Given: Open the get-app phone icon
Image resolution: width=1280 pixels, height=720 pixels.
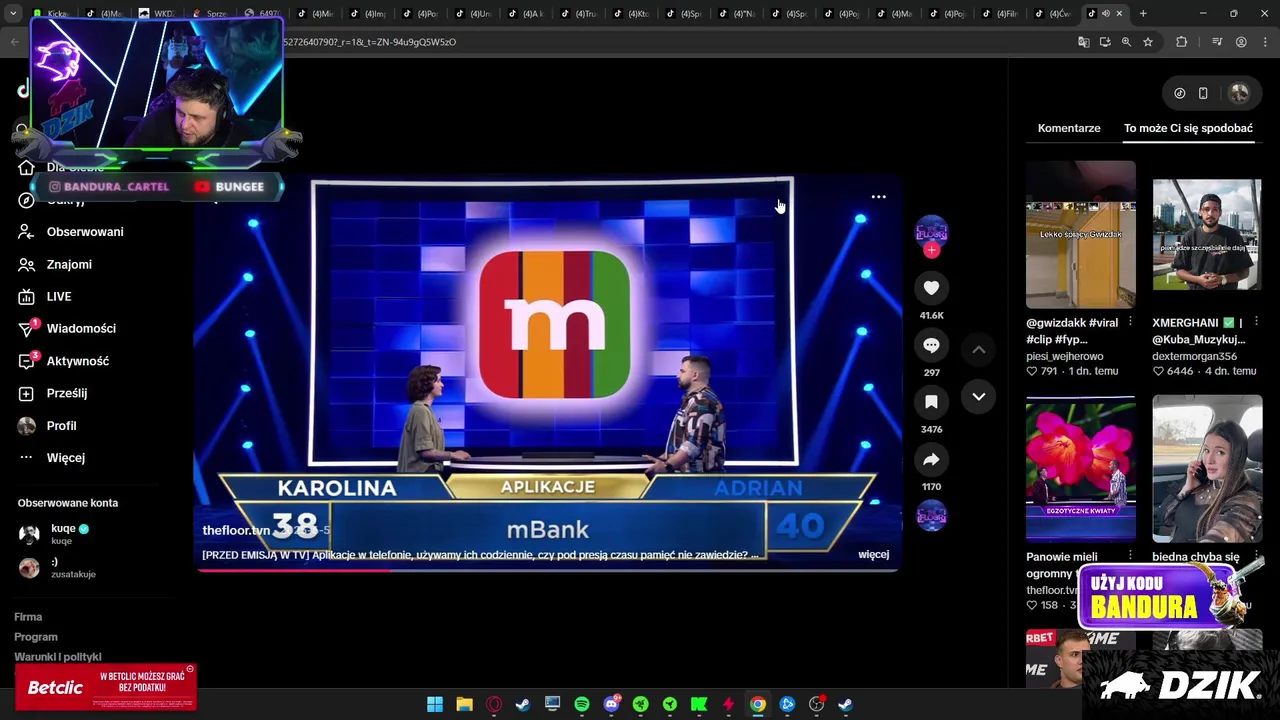Looking at the screenshot, I should [x=1203, y=93].
